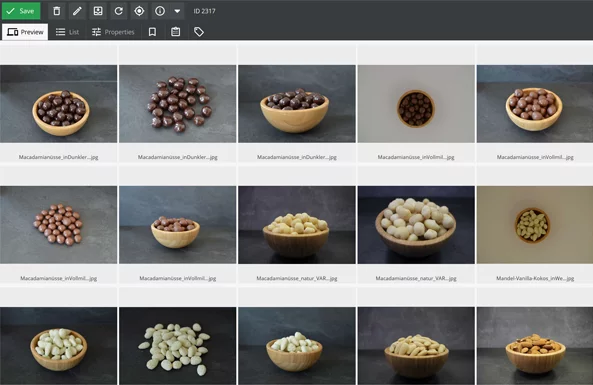593x385 pixels.
Task: Download folder as ZIP via the toolbar icon
Action: (98, 11)
